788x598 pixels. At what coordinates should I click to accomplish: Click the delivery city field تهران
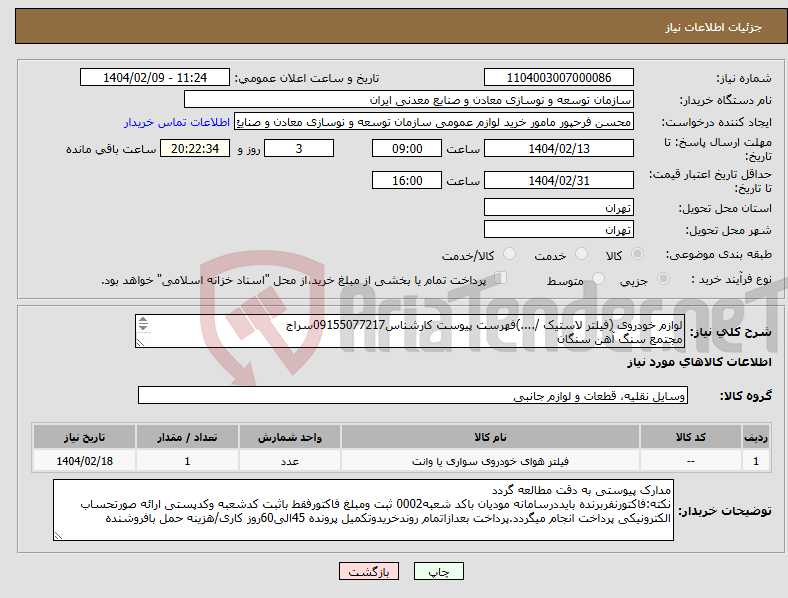pyautogui.click(x=558, y=230)
